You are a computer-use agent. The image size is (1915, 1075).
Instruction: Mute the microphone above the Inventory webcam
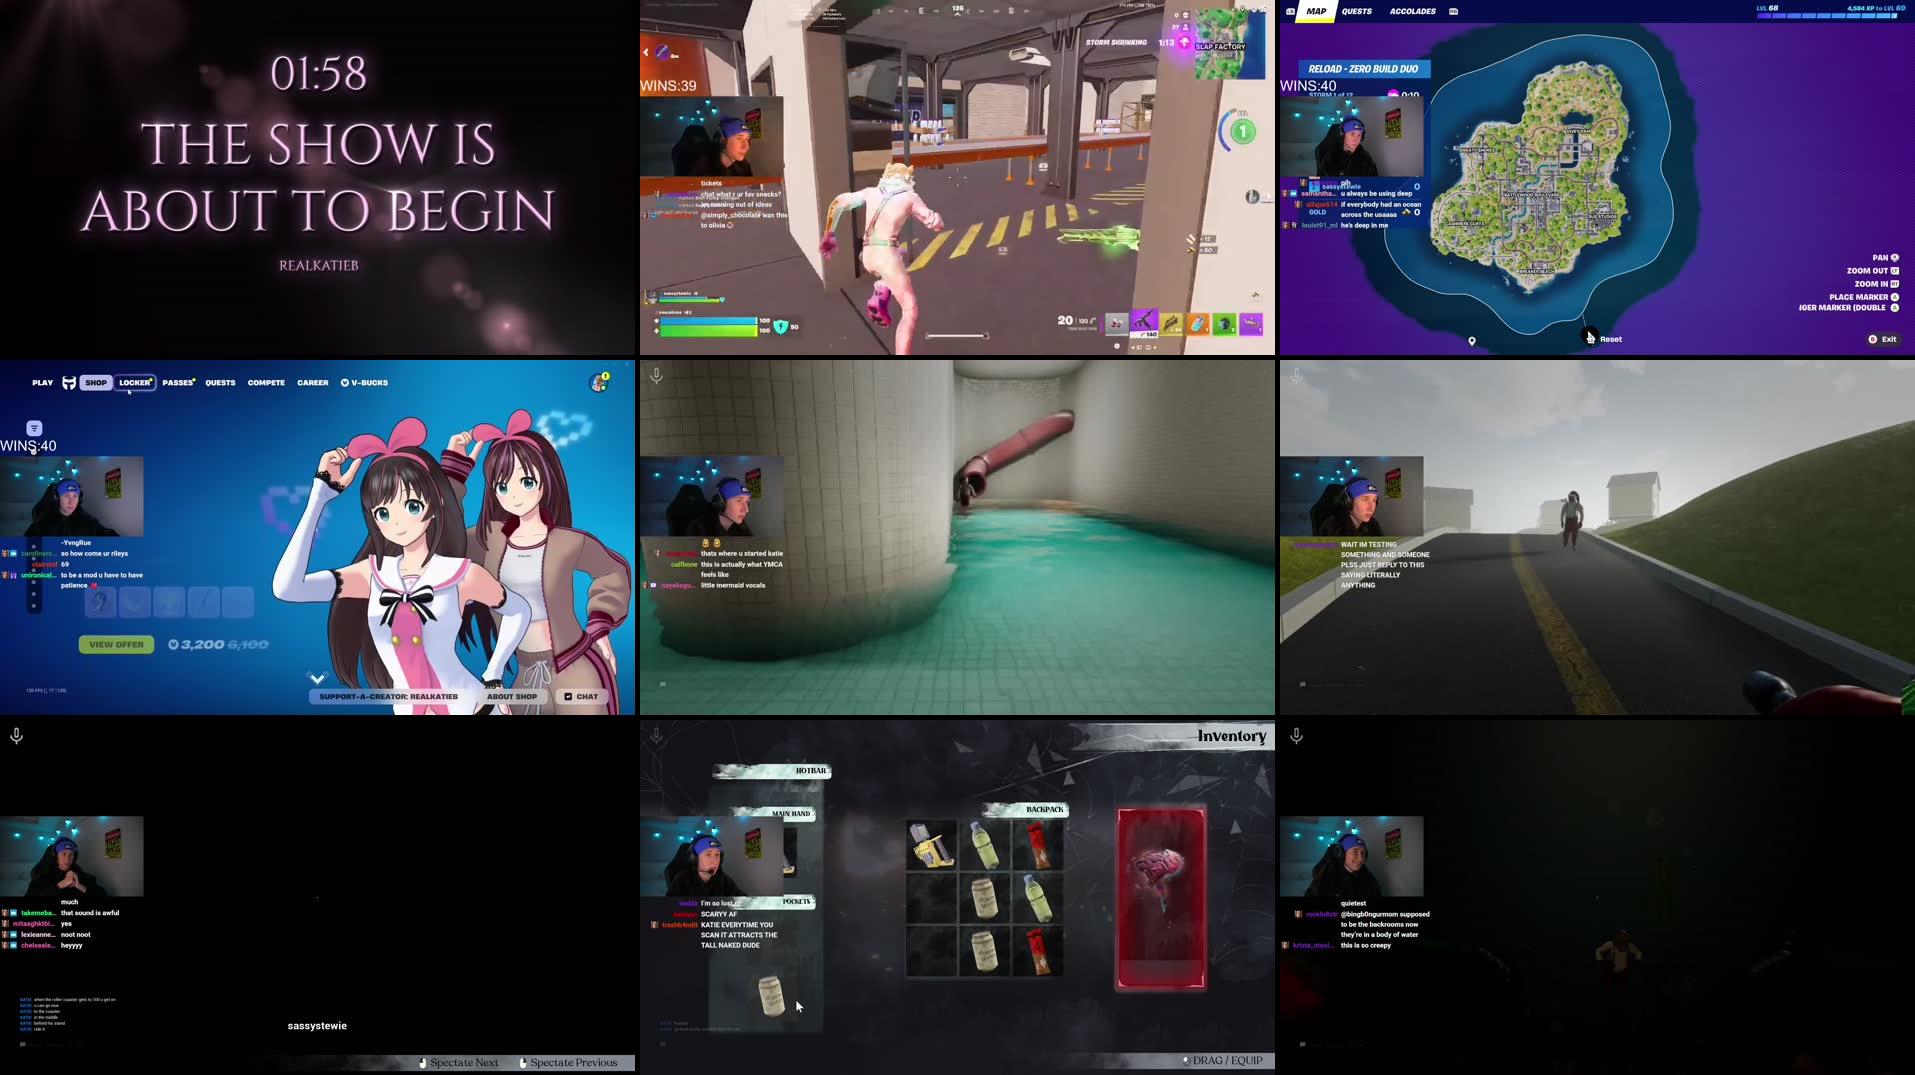pos(656,735)
